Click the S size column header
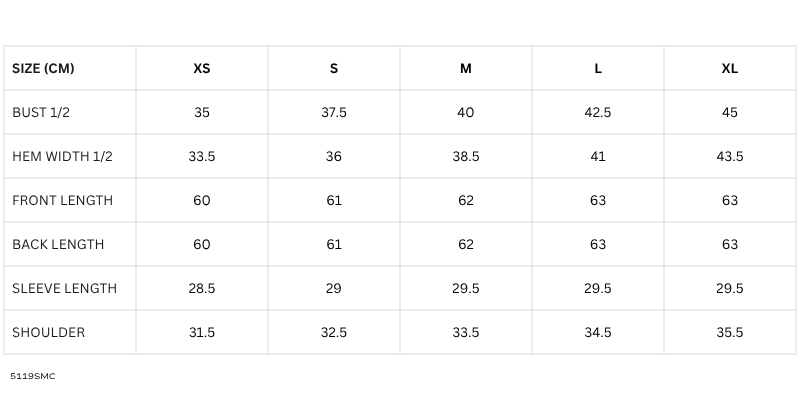The width and height of the screenshot is (800, 400). [334, 69]
